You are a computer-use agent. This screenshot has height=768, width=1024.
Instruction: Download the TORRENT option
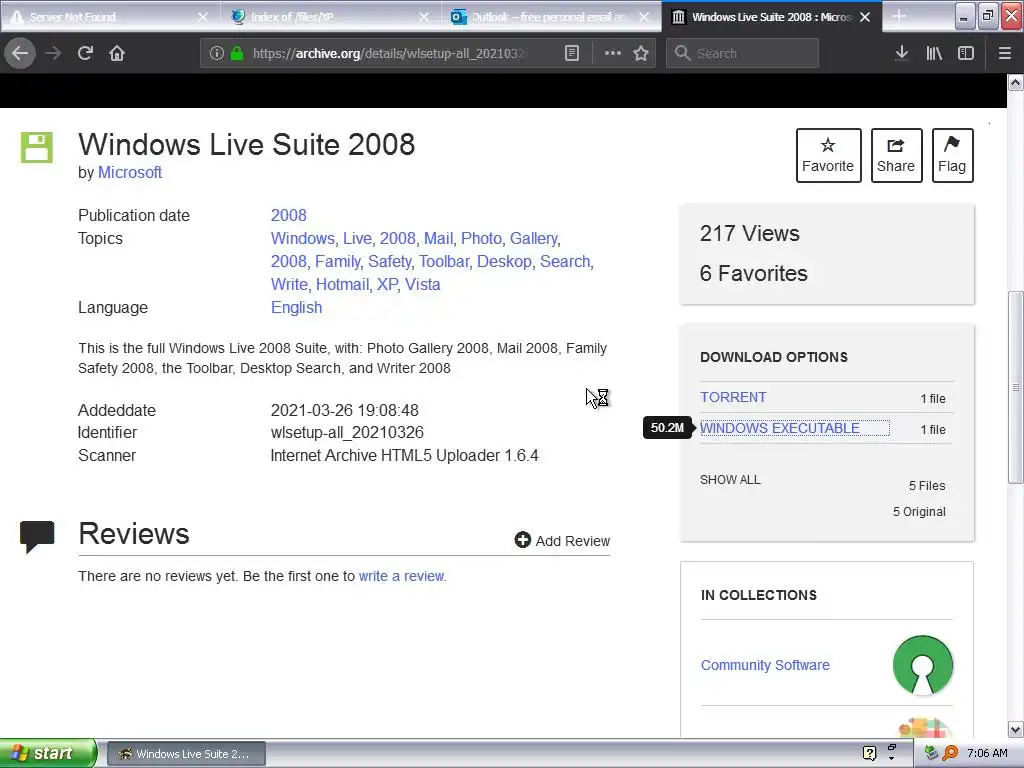coord(733,397)
